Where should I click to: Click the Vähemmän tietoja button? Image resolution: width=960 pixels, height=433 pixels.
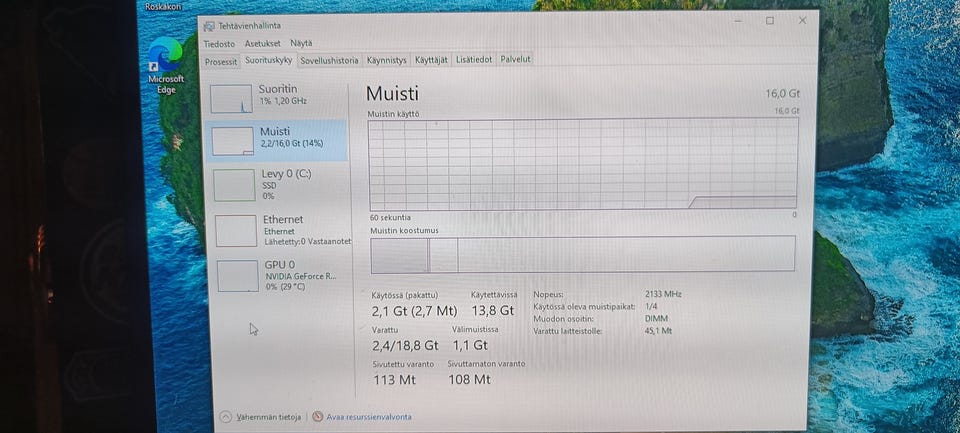pyautogui.click(x=261, y=416)
